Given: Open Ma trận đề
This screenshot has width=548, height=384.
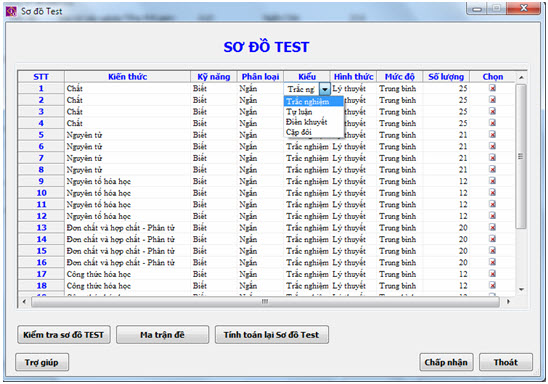Looking at the screenshot, I should [163, 335].
